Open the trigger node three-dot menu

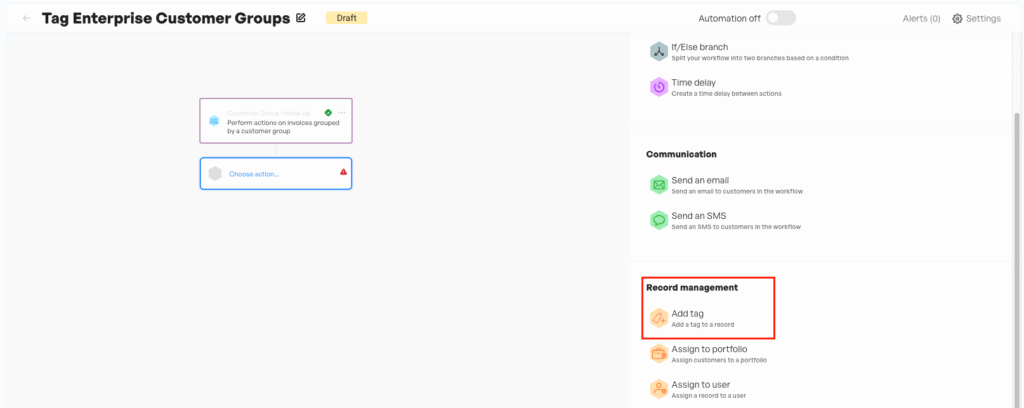(341, 112)
